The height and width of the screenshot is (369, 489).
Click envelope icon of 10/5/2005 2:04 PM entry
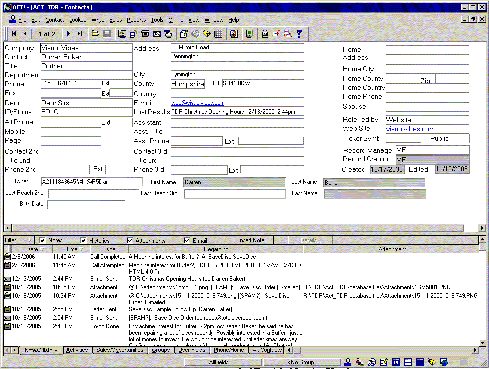pyautogui.click(x=7, y=318)
